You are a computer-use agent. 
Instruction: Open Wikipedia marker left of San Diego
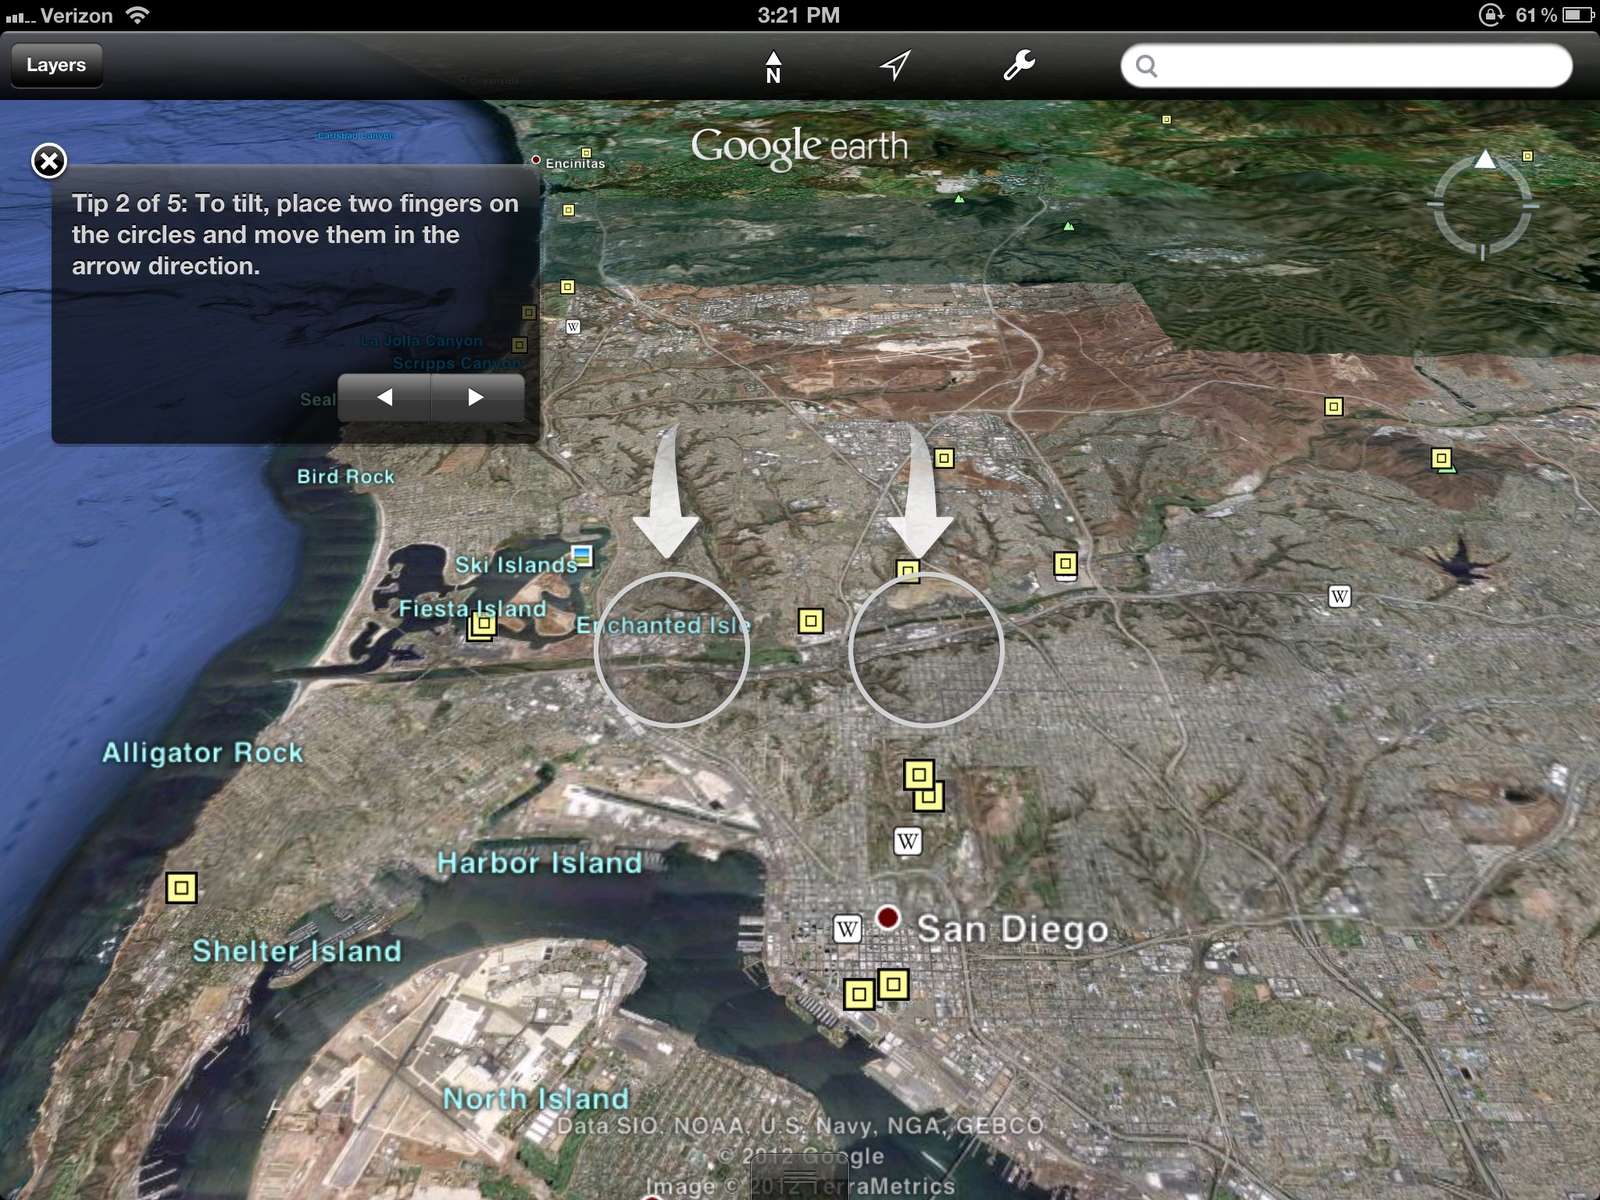click(x=847, y=929)
